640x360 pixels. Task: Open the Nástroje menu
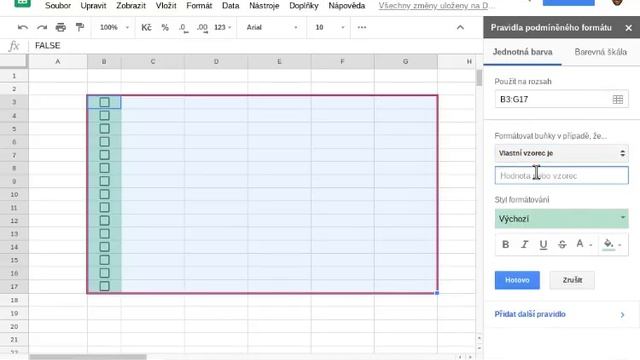264,6
